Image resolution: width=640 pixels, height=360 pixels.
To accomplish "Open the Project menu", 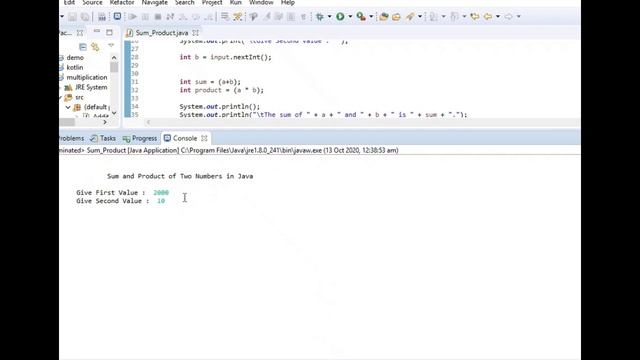I will (212, 2).
